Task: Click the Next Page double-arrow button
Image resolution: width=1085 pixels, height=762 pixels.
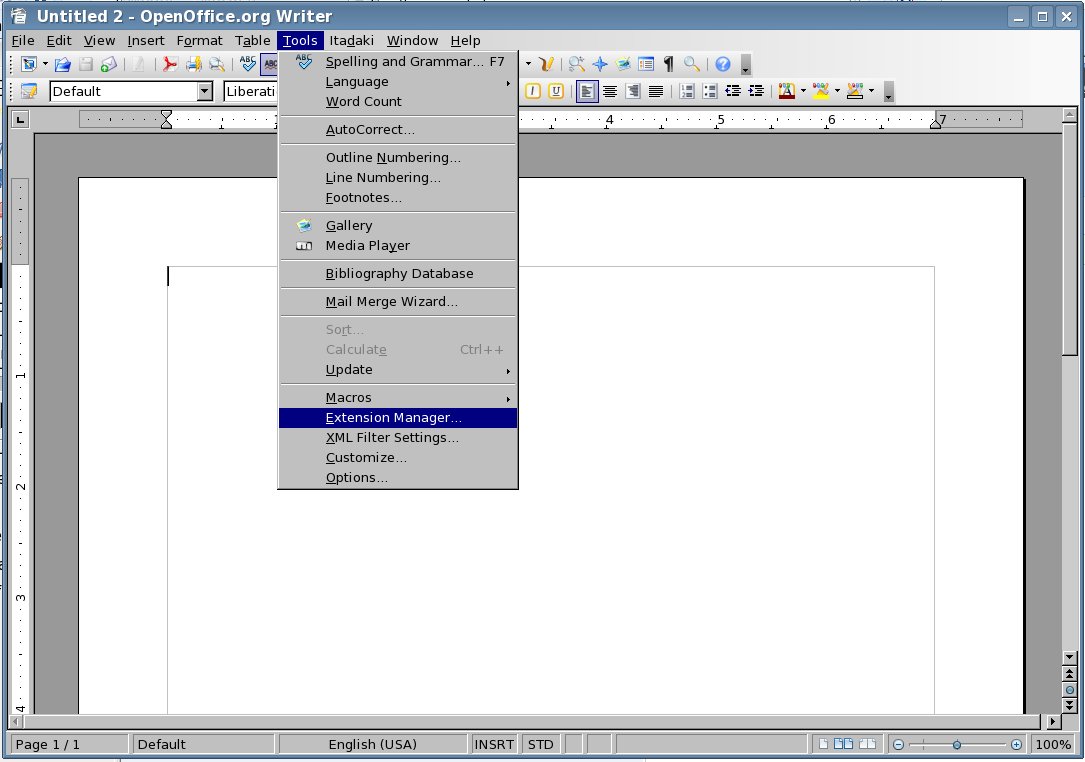Action: 1069,706
